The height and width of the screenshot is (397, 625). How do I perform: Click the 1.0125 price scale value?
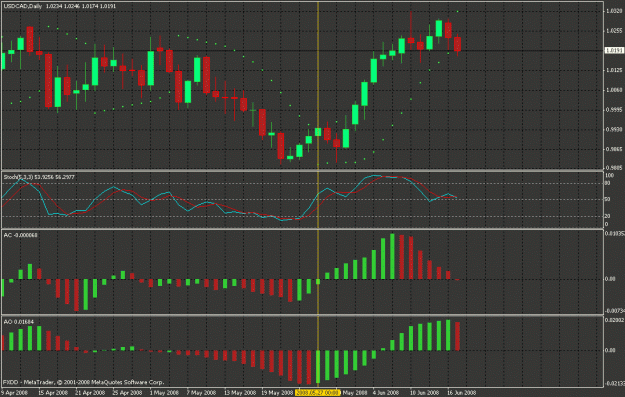point(614,70)
